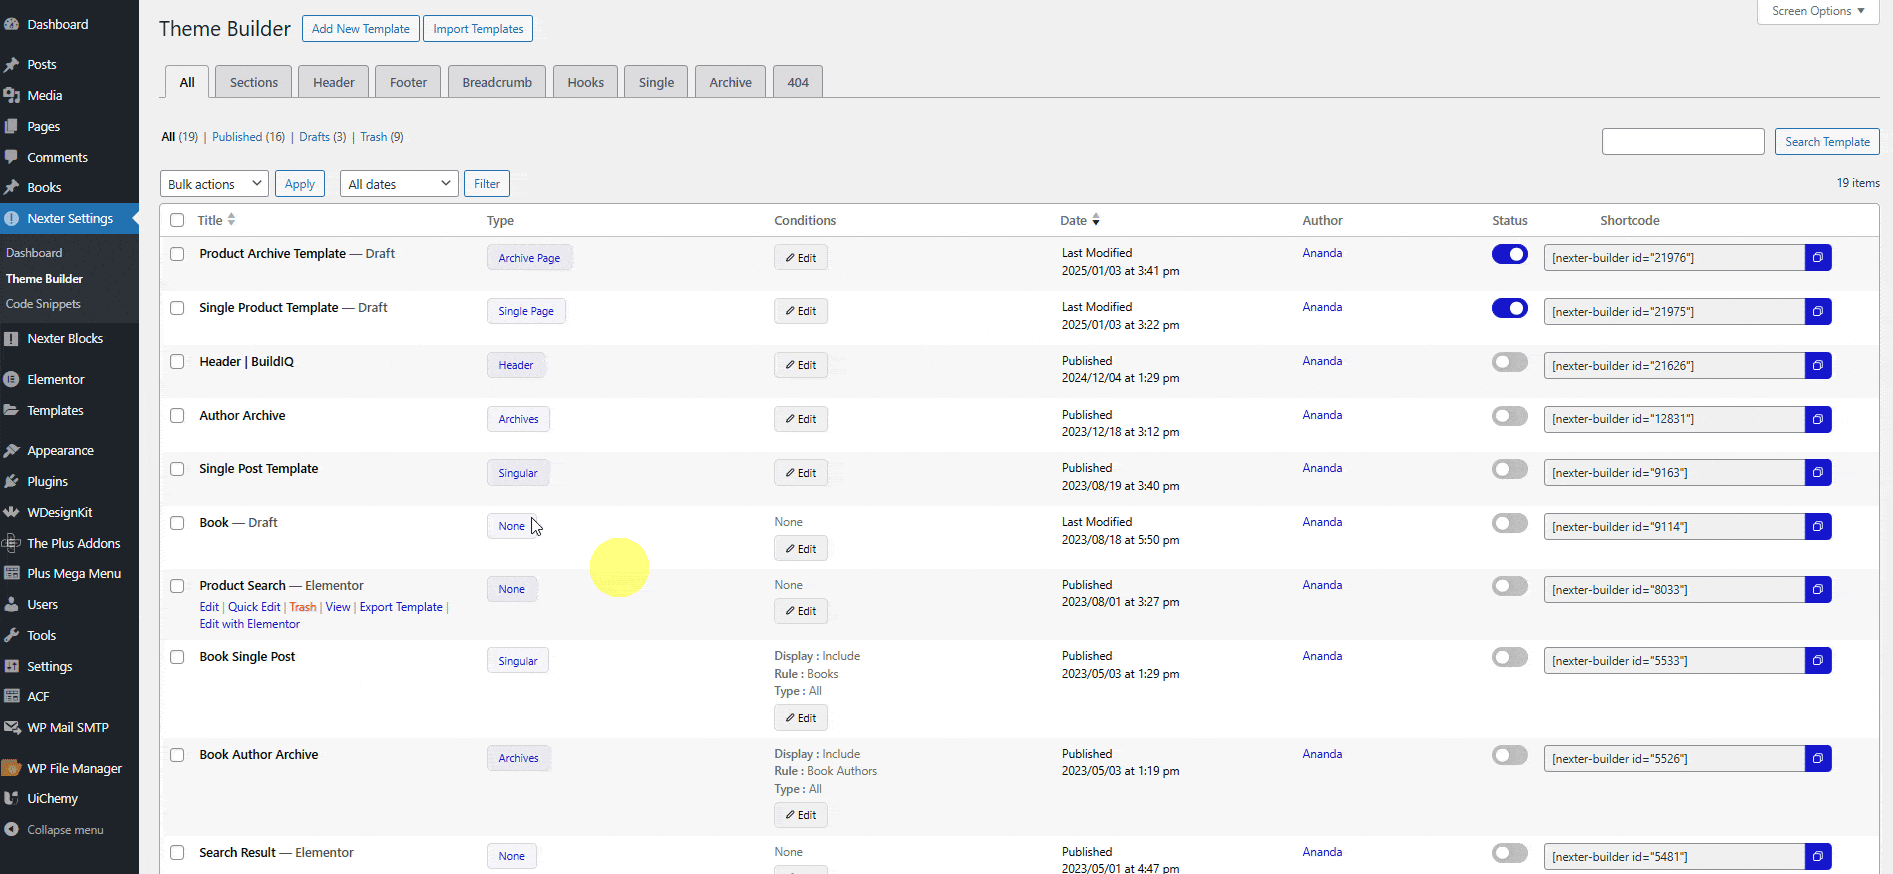Click the Search Template button
Image resolution: width=1893 pixels, height=874 pixels.
[x=1827, y=142]
